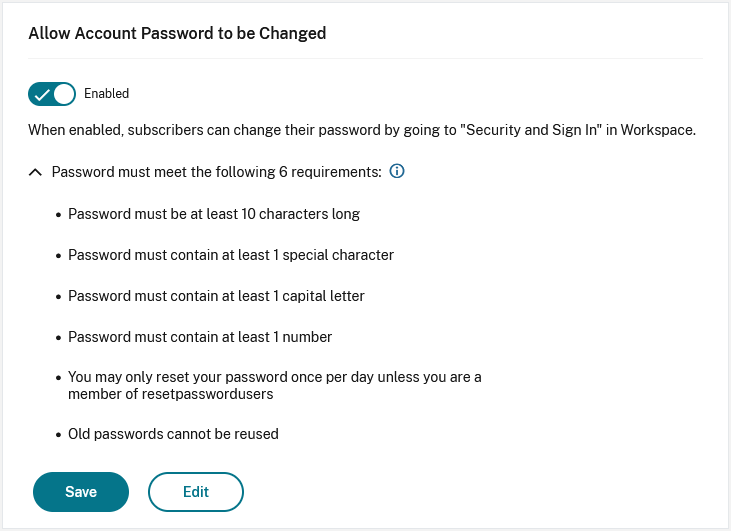Select the "Old passwords cannot be reused" requirement
Viewport: 731px width, 531px height.
tap(173, 434)
